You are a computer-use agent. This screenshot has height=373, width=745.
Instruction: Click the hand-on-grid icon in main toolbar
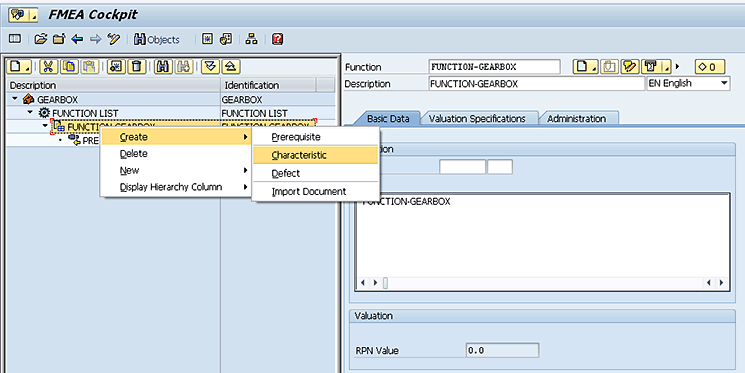226,39
